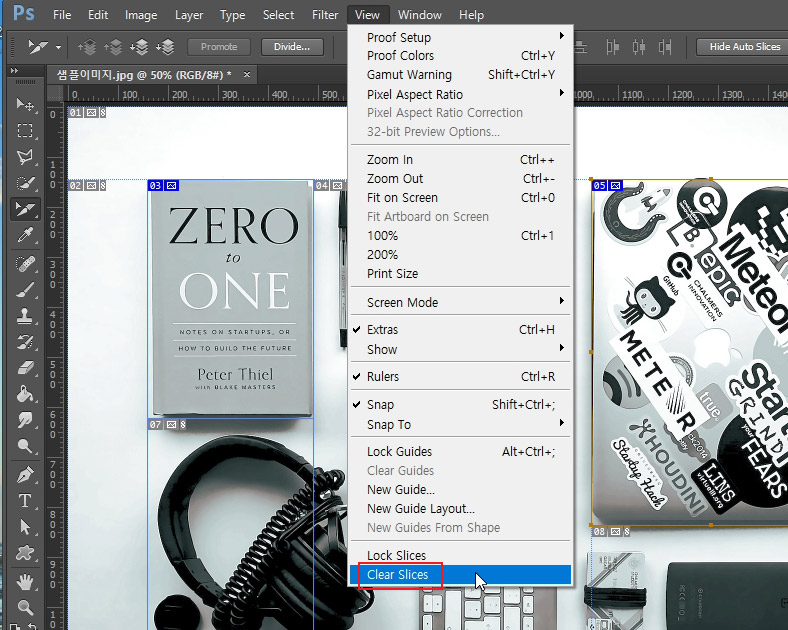Click Bring slice forward icon
The height and width of the screenshot is (630, 788).
click(x=113, y=47)
